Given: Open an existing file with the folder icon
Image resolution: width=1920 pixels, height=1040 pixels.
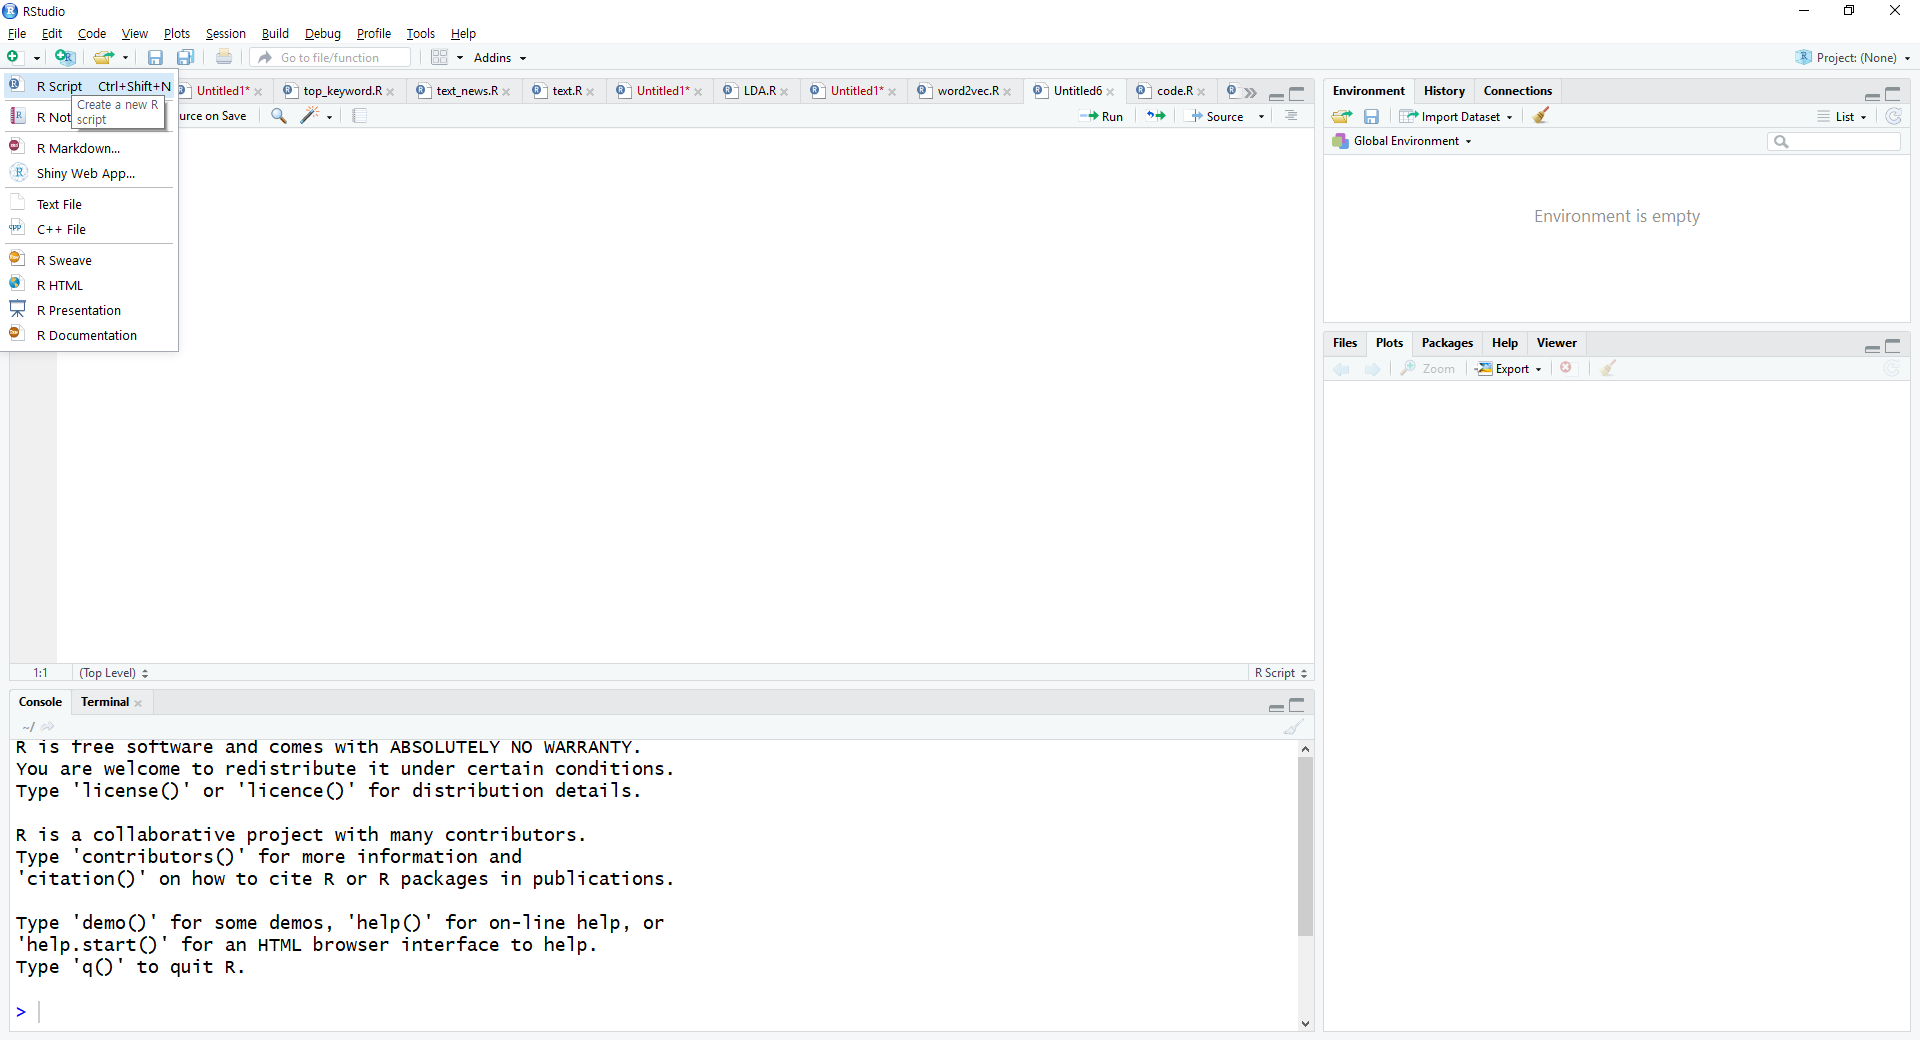Looking at the screenshot, I should tap(103, 58).
